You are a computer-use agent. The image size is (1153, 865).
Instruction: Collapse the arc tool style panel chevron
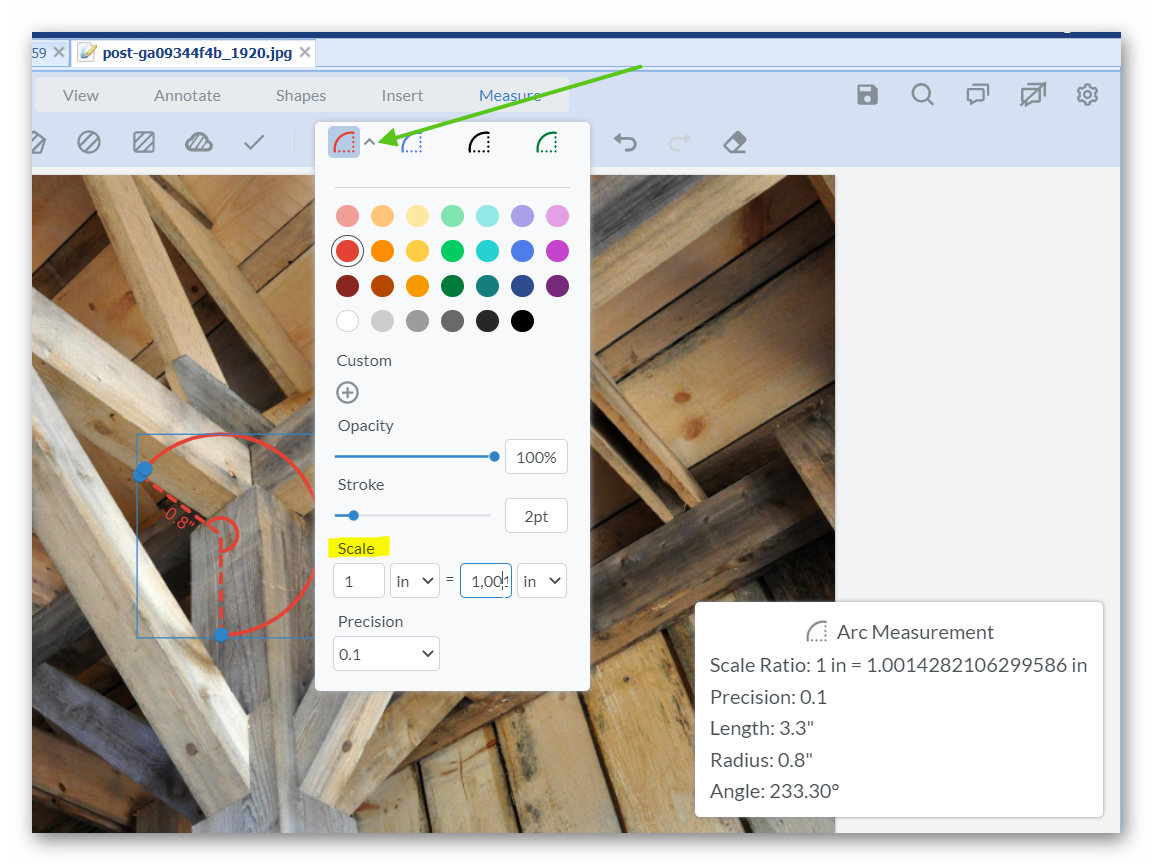point(369,143)
